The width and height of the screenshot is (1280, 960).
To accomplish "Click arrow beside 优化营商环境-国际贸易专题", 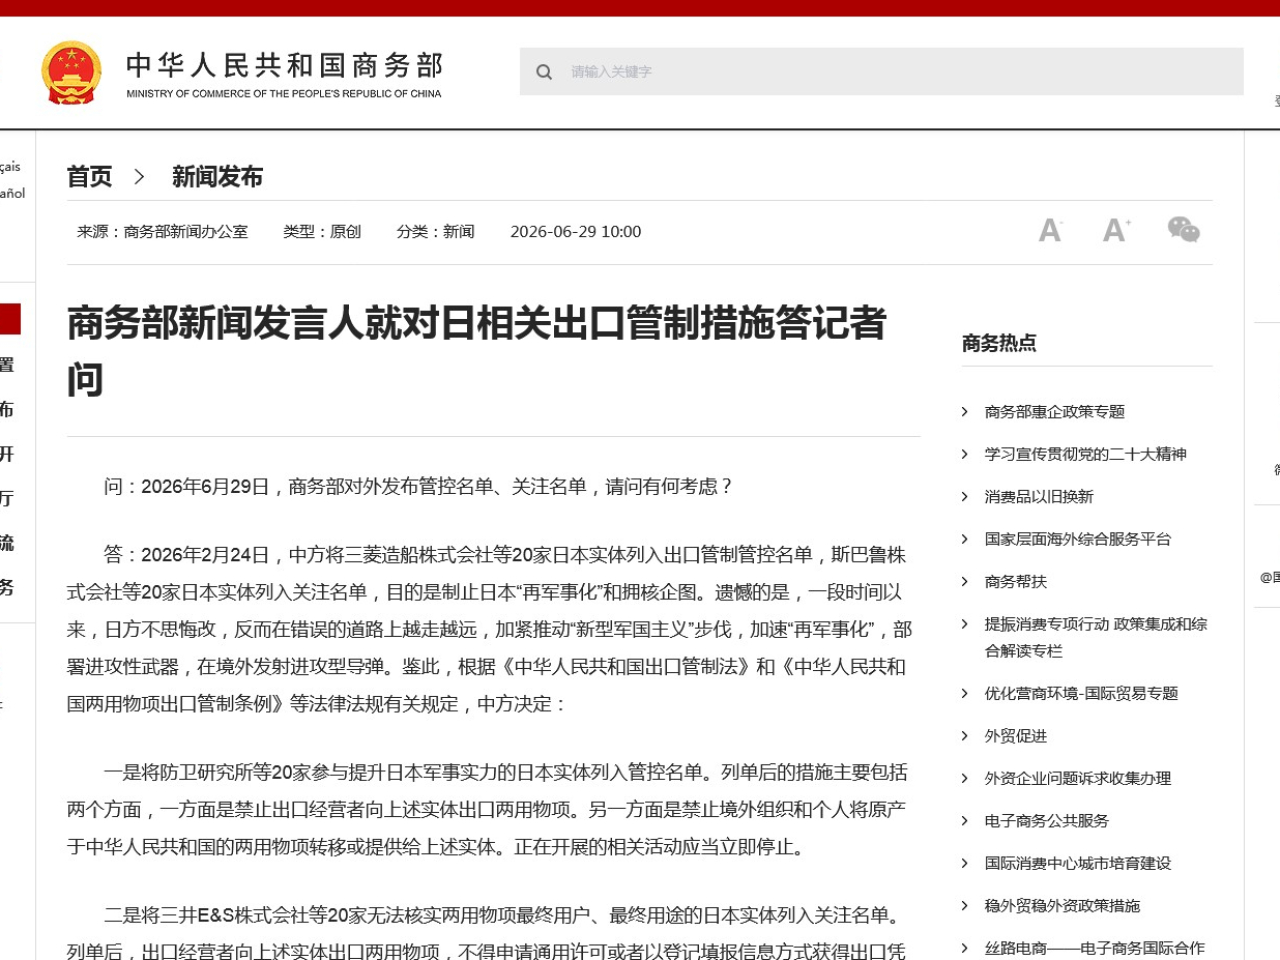I will coord(965,694).
